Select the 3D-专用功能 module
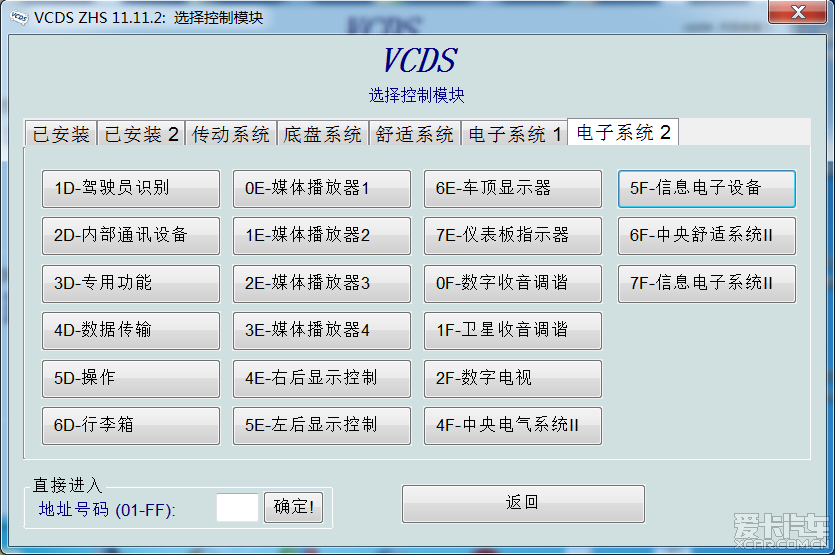 click(131, 283)
